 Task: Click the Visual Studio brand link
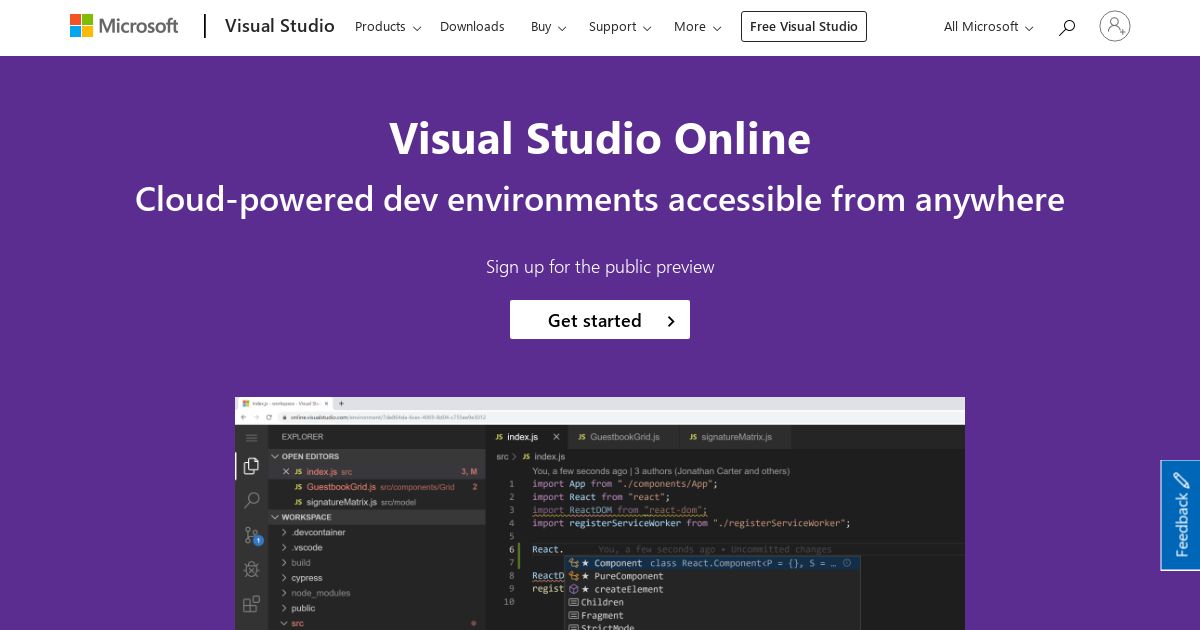pyautogui.click(x=280, y=26)
